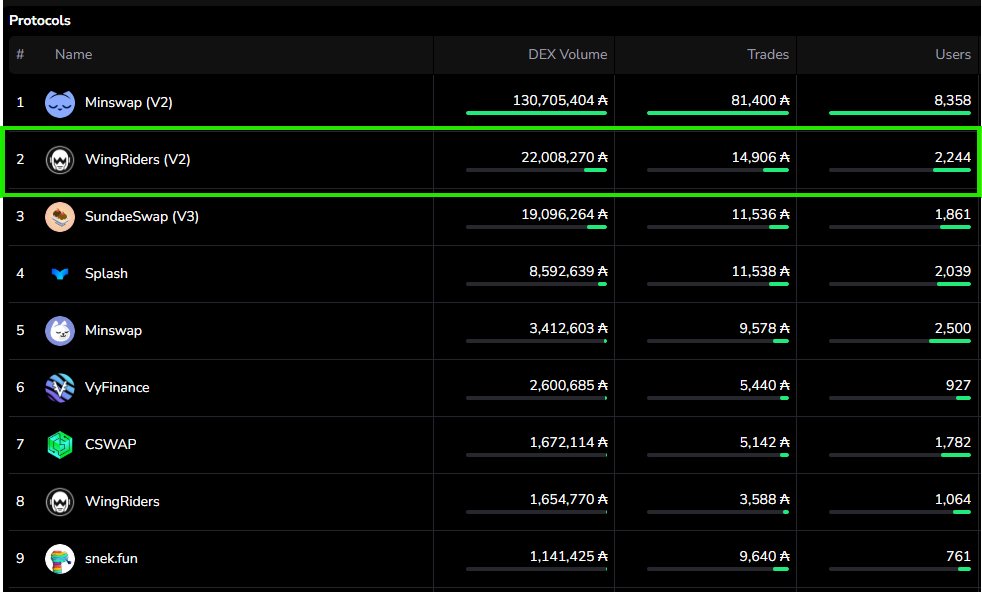Image resolution: width=982 pixels, height=592 pixels.
Task: Sort table by DEX Volume column header
Action: pos(567,54)
